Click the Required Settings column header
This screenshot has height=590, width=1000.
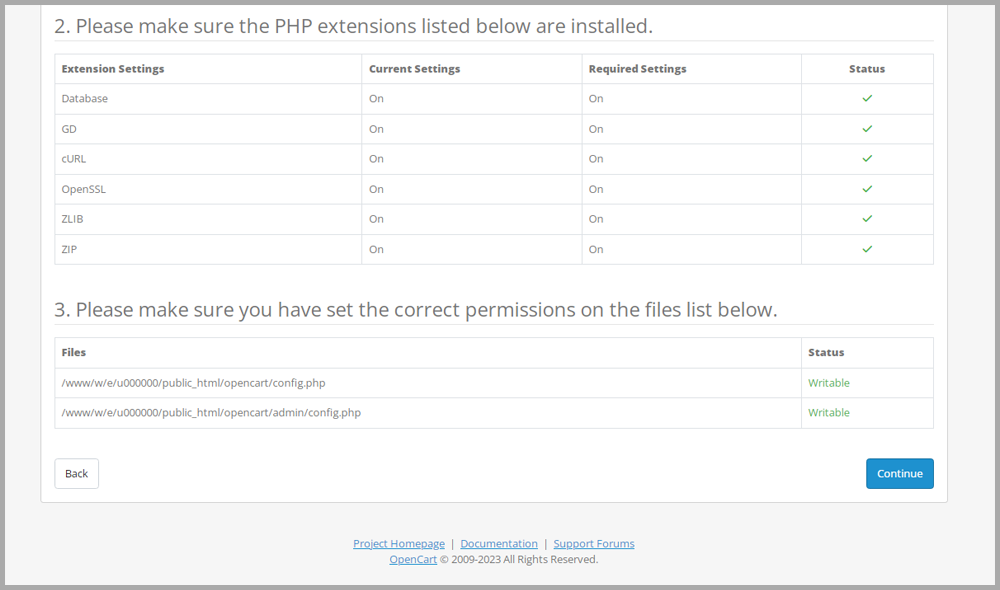[x=637, y=69]
